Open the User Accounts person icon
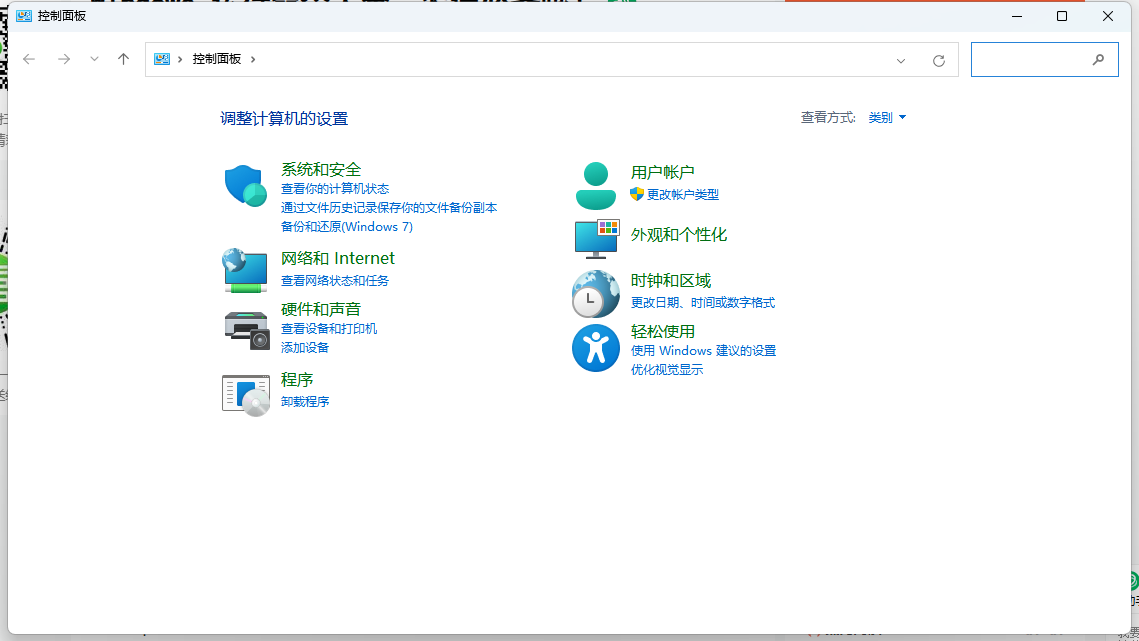The height and width of the screenshot is (641, 1139). coord(596,186)
